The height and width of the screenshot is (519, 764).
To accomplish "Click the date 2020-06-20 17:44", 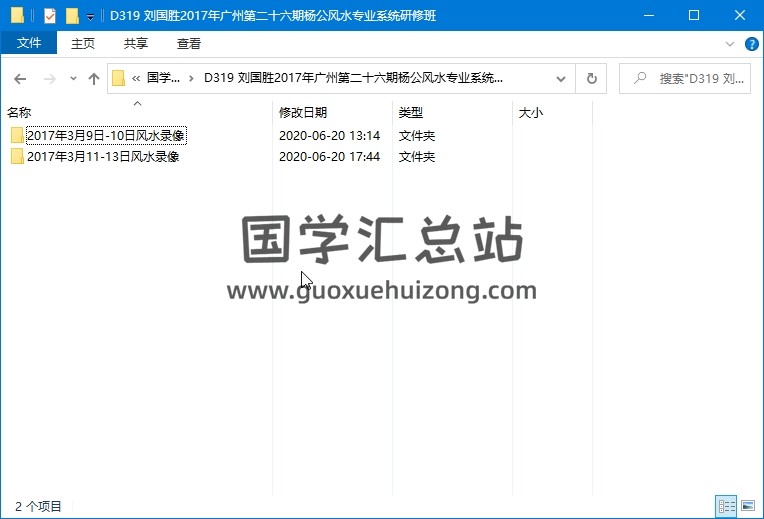I will click(329, 156).
